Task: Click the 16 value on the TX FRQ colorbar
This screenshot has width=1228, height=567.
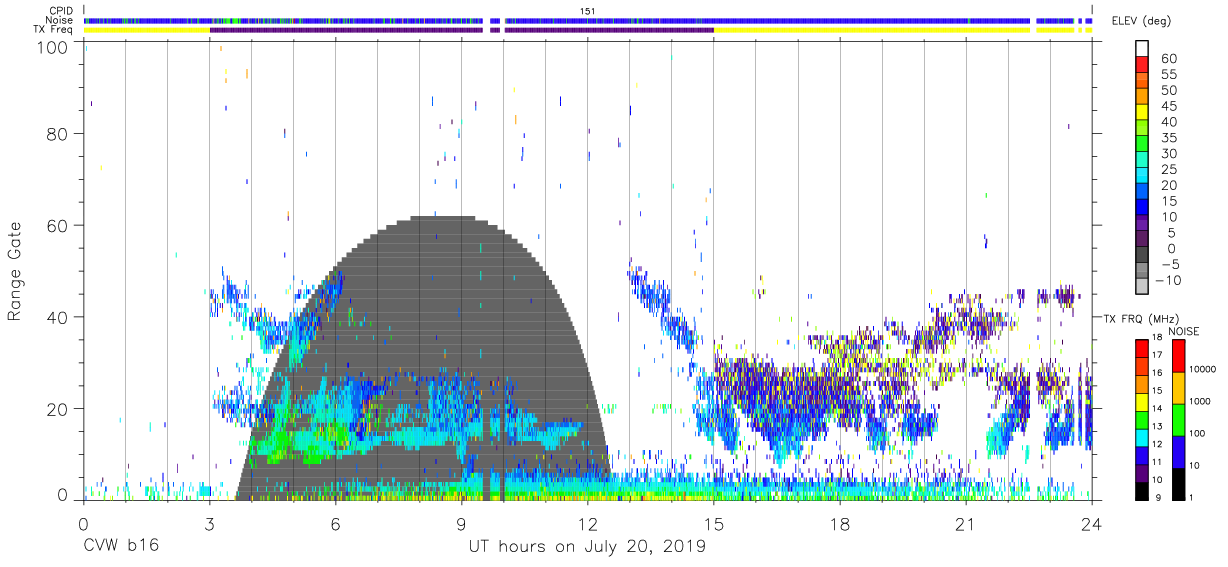Action: tap(1160, 373)
